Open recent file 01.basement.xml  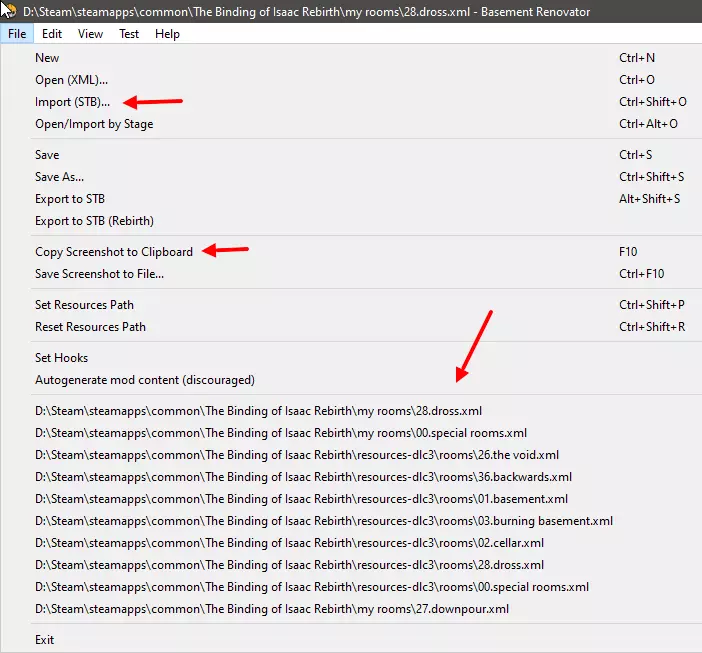[x=351, y=499]
